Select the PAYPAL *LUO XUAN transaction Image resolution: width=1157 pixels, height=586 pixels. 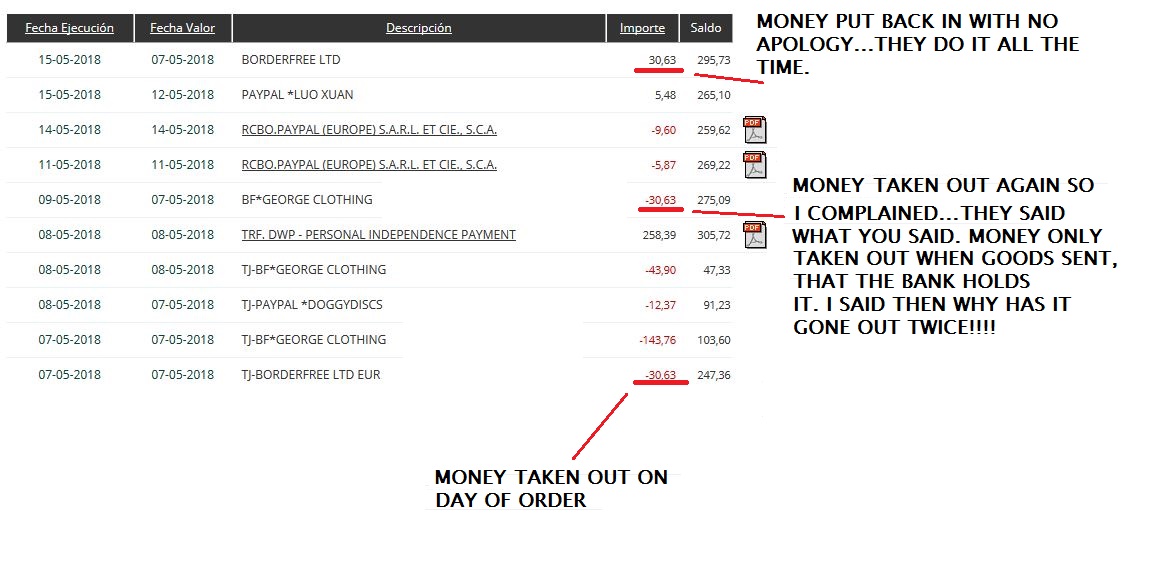[297, 95]
